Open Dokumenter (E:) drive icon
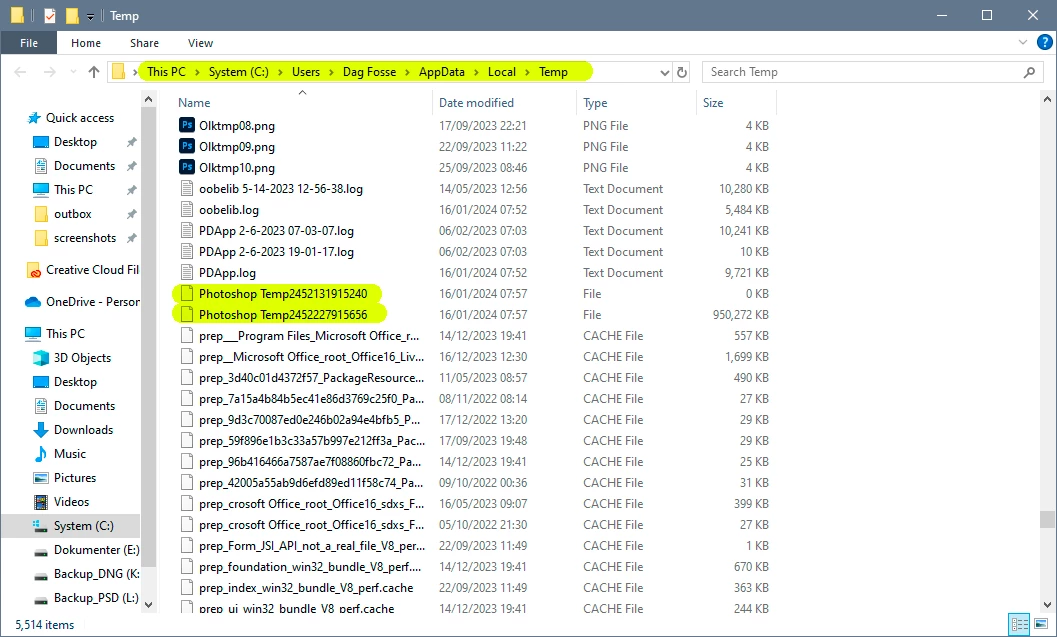Viewport: 1057px width, 637px height. [x=41, y=551]
